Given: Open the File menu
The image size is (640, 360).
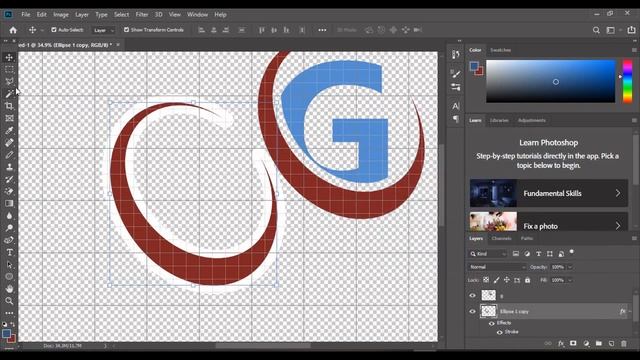Looking at the screenshot, I should coord(26,15).
